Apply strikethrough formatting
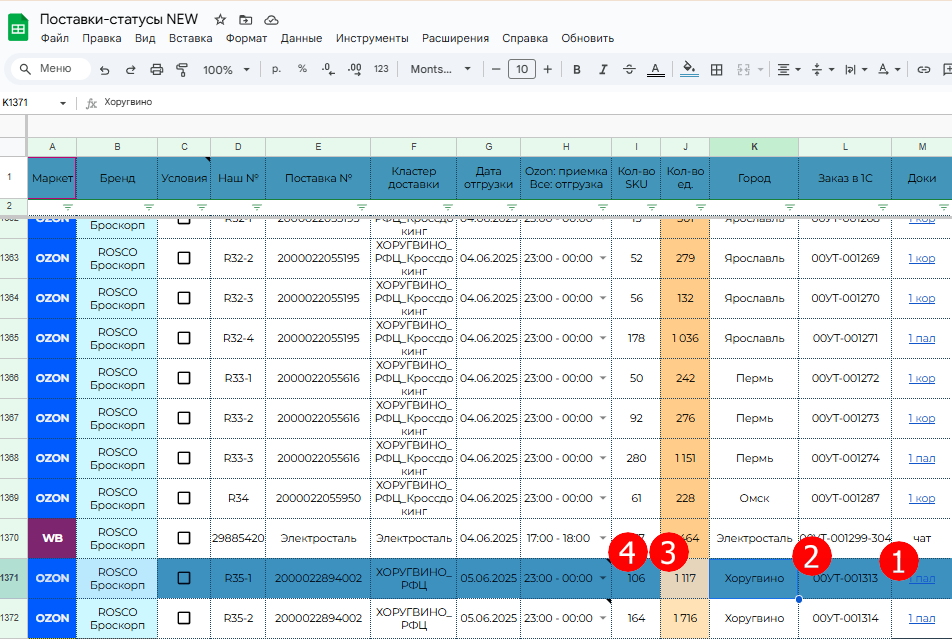Viewport: 952px width, 639px height. [629, 70]
